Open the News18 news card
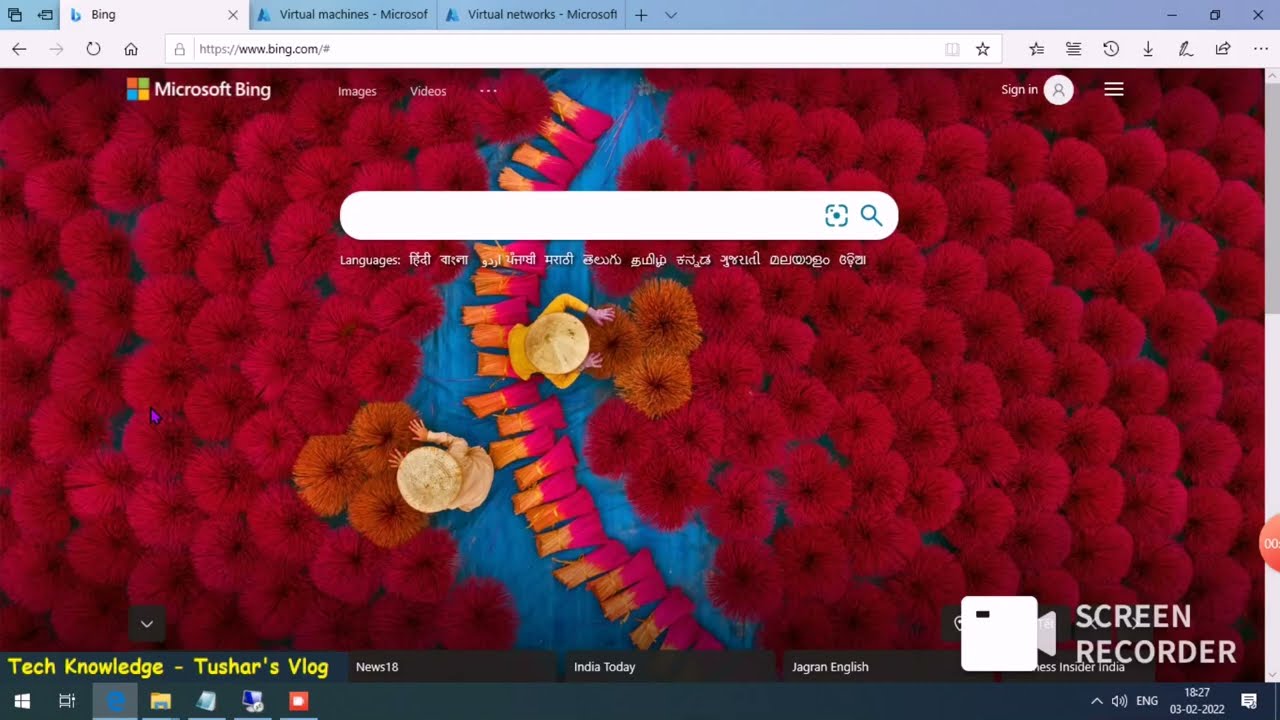1280x720 pixels. pyautogui.click(x=452, y=667)
